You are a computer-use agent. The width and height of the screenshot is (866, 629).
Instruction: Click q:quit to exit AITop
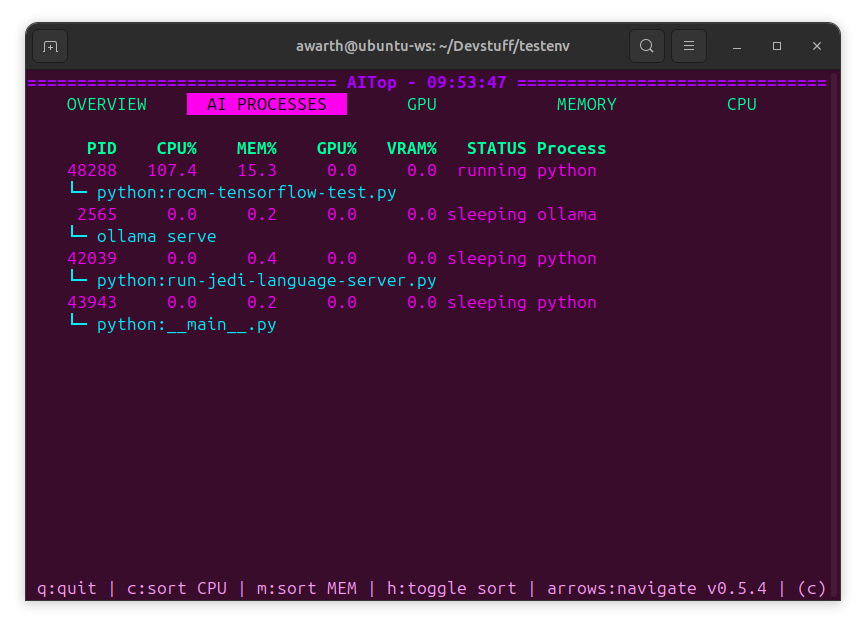(x=66, y=588)
